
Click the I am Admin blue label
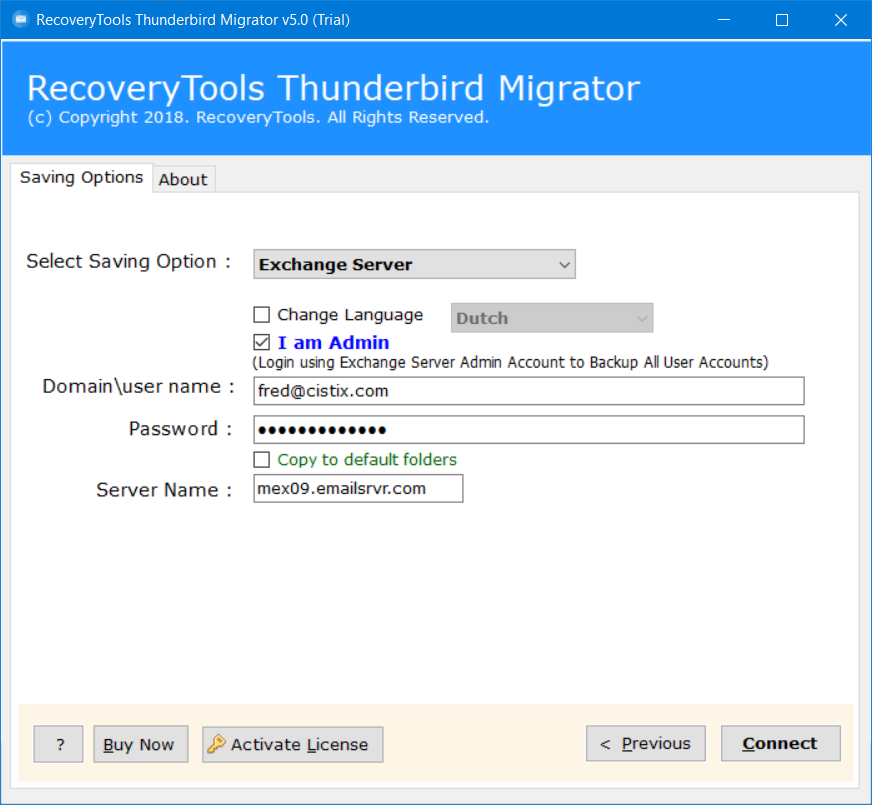click(333, 342)
